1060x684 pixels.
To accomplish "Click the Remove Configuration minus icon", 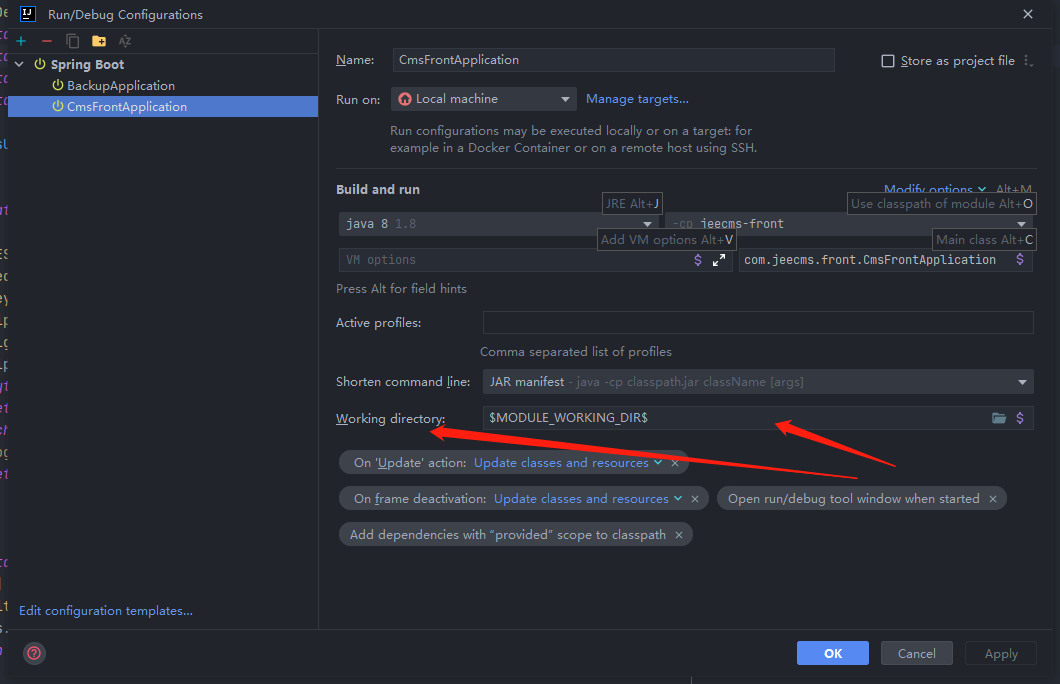I will pos(46,41).
